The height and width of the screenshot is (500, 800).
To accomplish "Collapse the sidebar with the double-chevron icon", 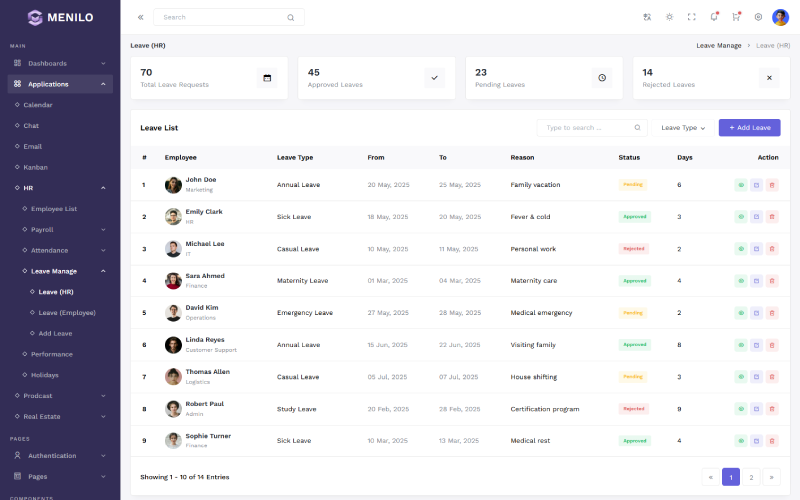I will [140, 17].
